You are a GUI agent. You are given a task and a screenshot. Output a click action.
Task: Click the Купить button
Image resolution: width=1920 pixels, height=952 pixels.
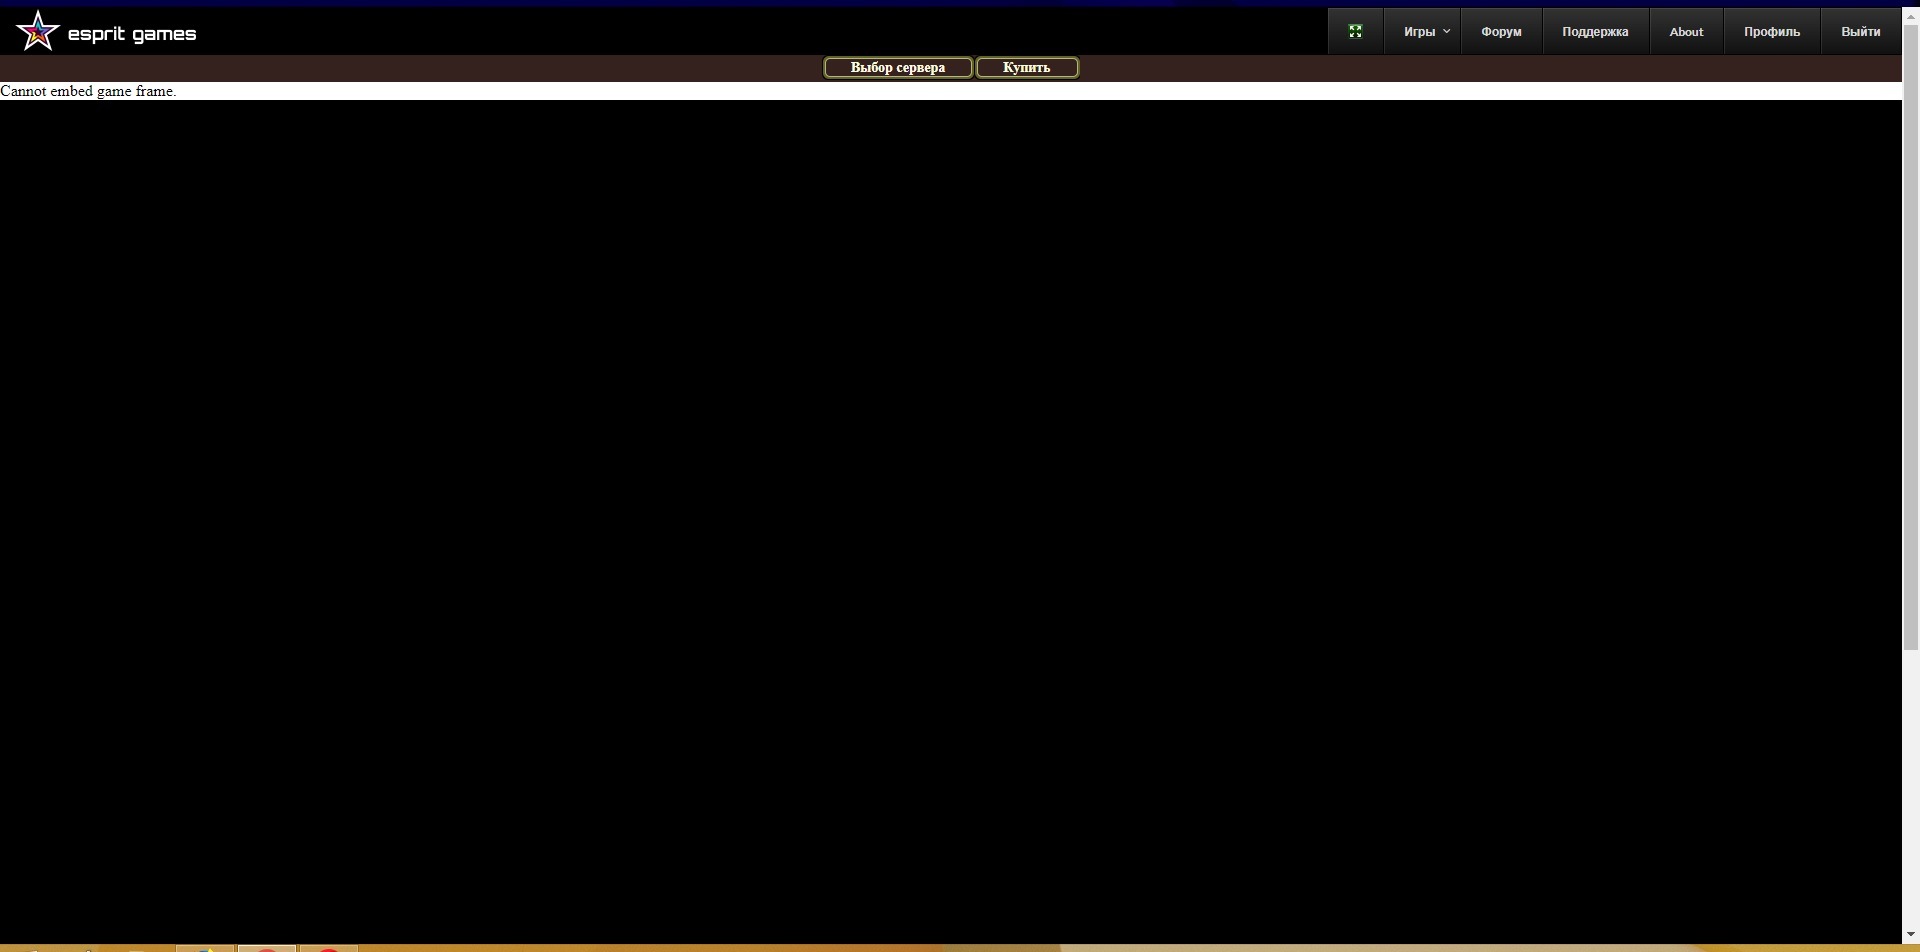1026,68
